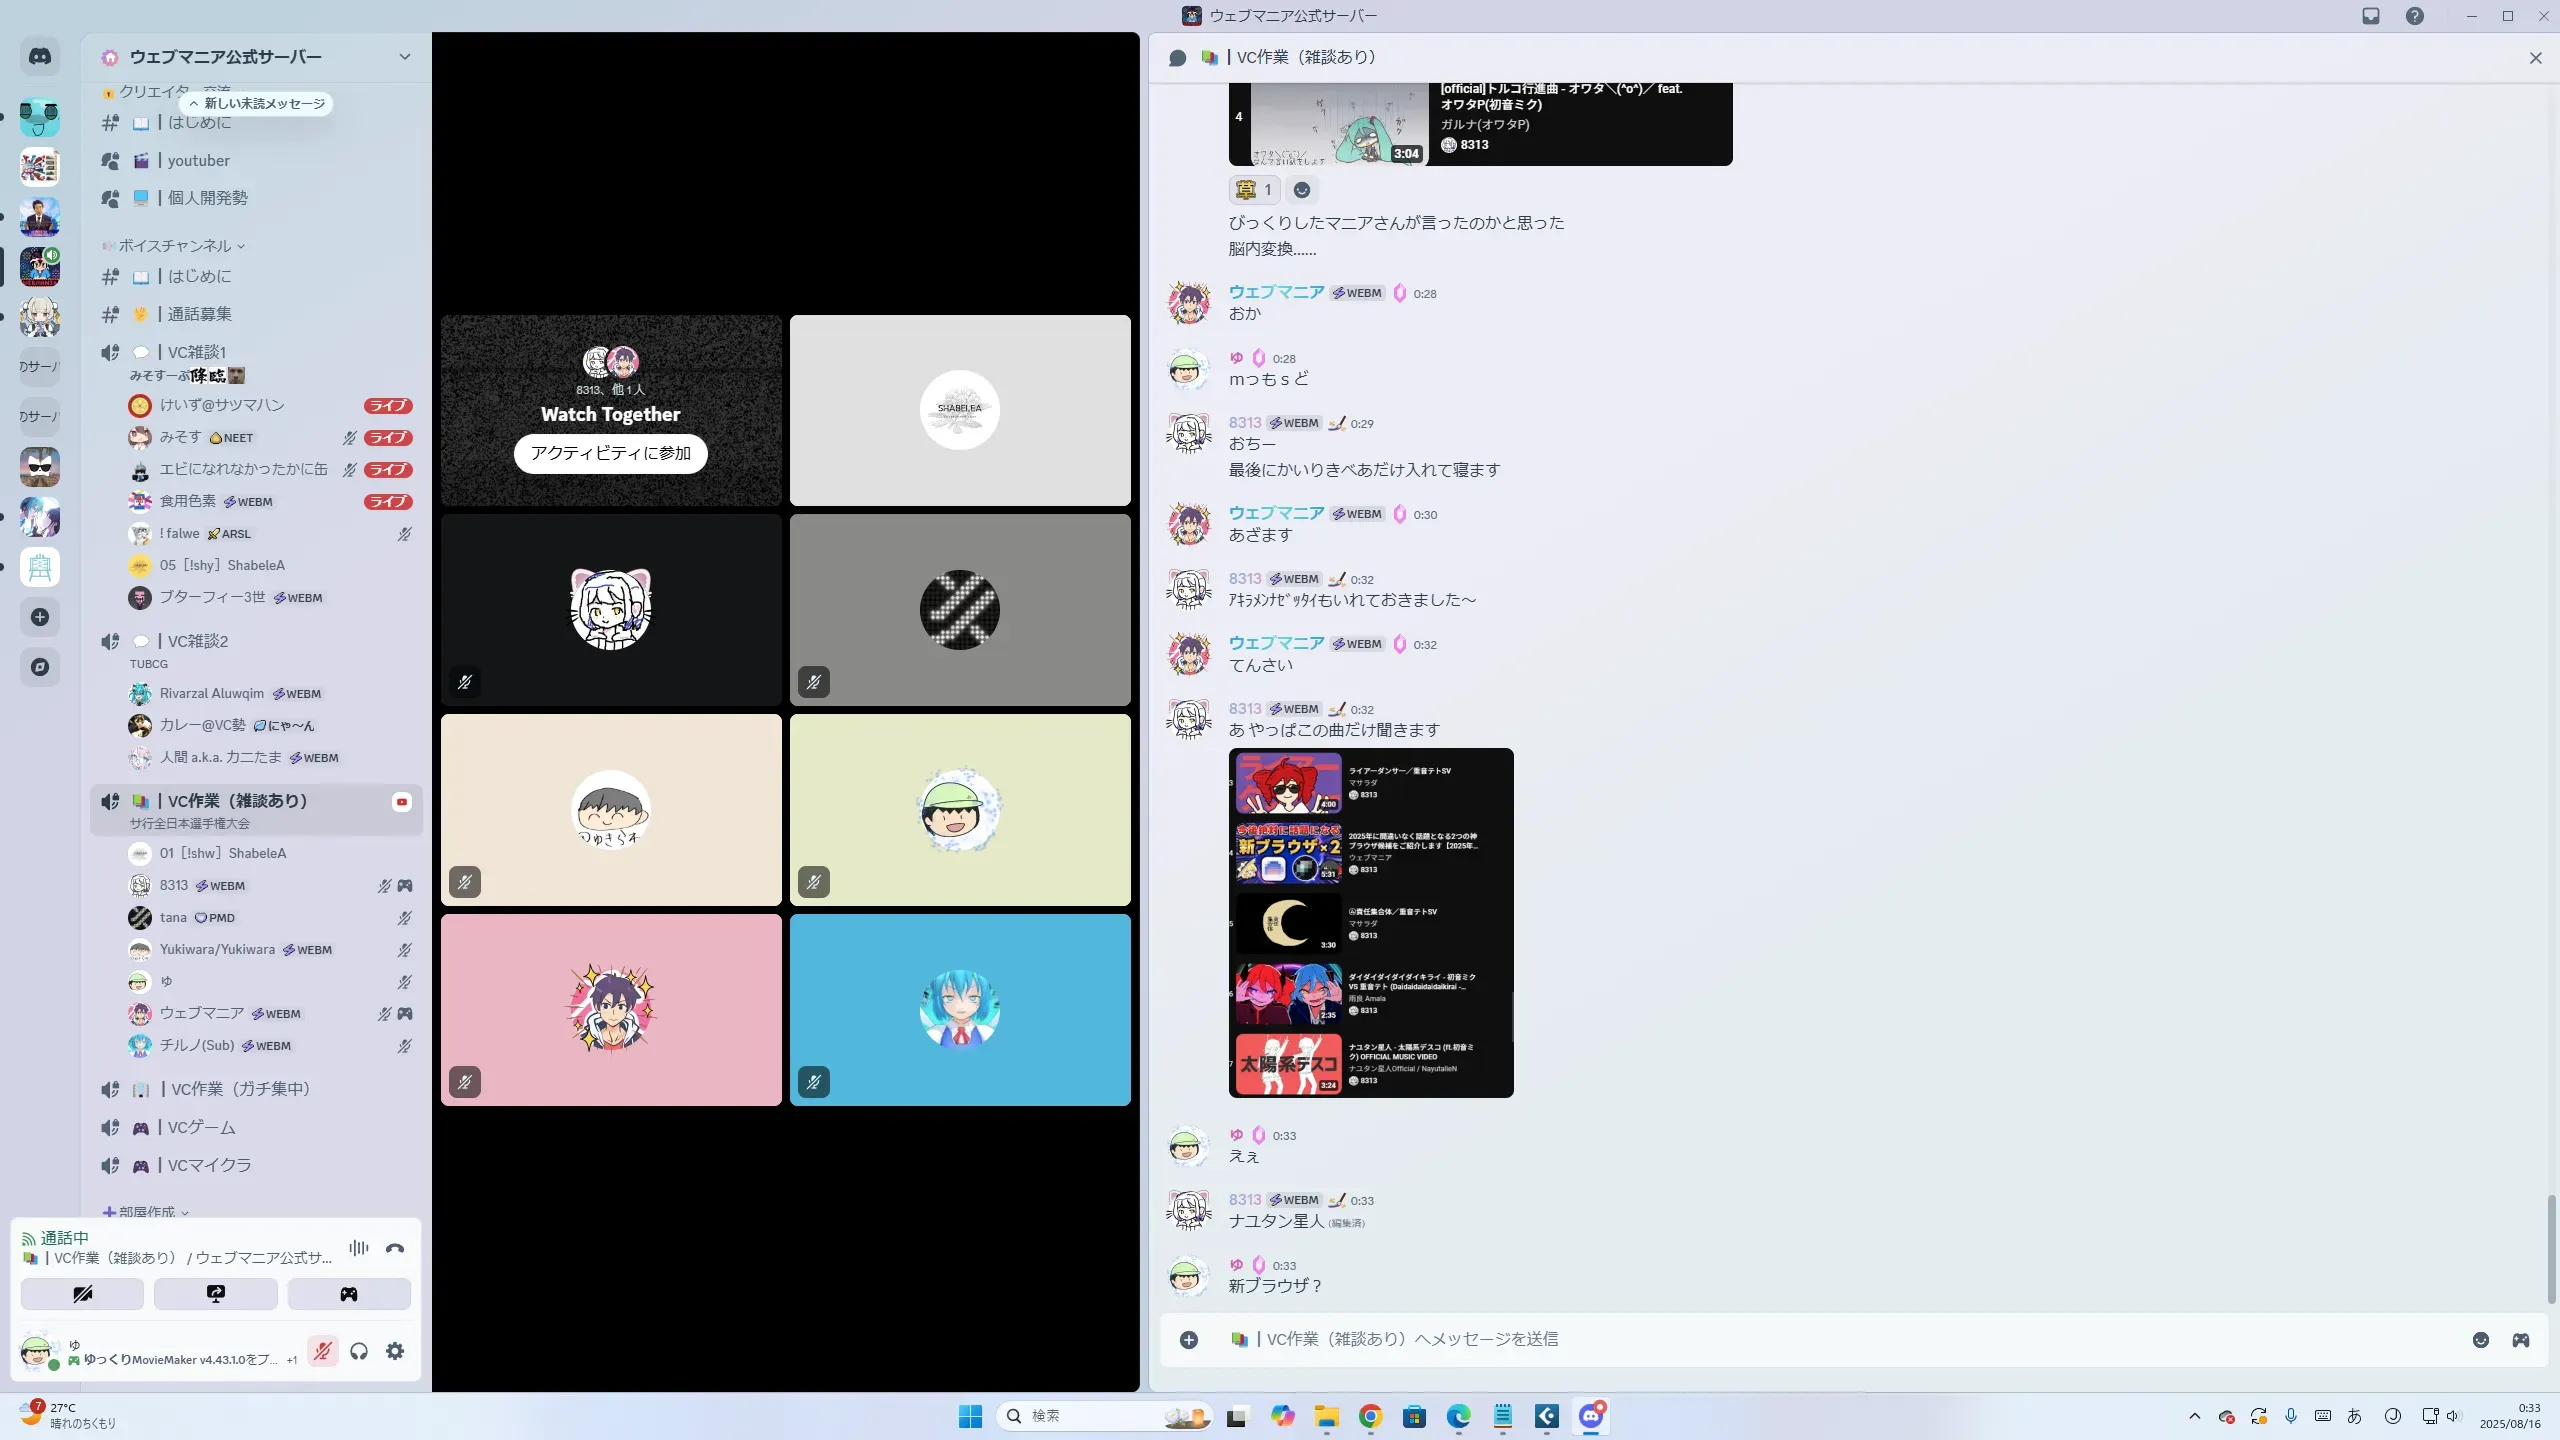Screen dimensions: 2560x1440
Task: Open the emoji picker in message box
Action: click(2480, 1340)
